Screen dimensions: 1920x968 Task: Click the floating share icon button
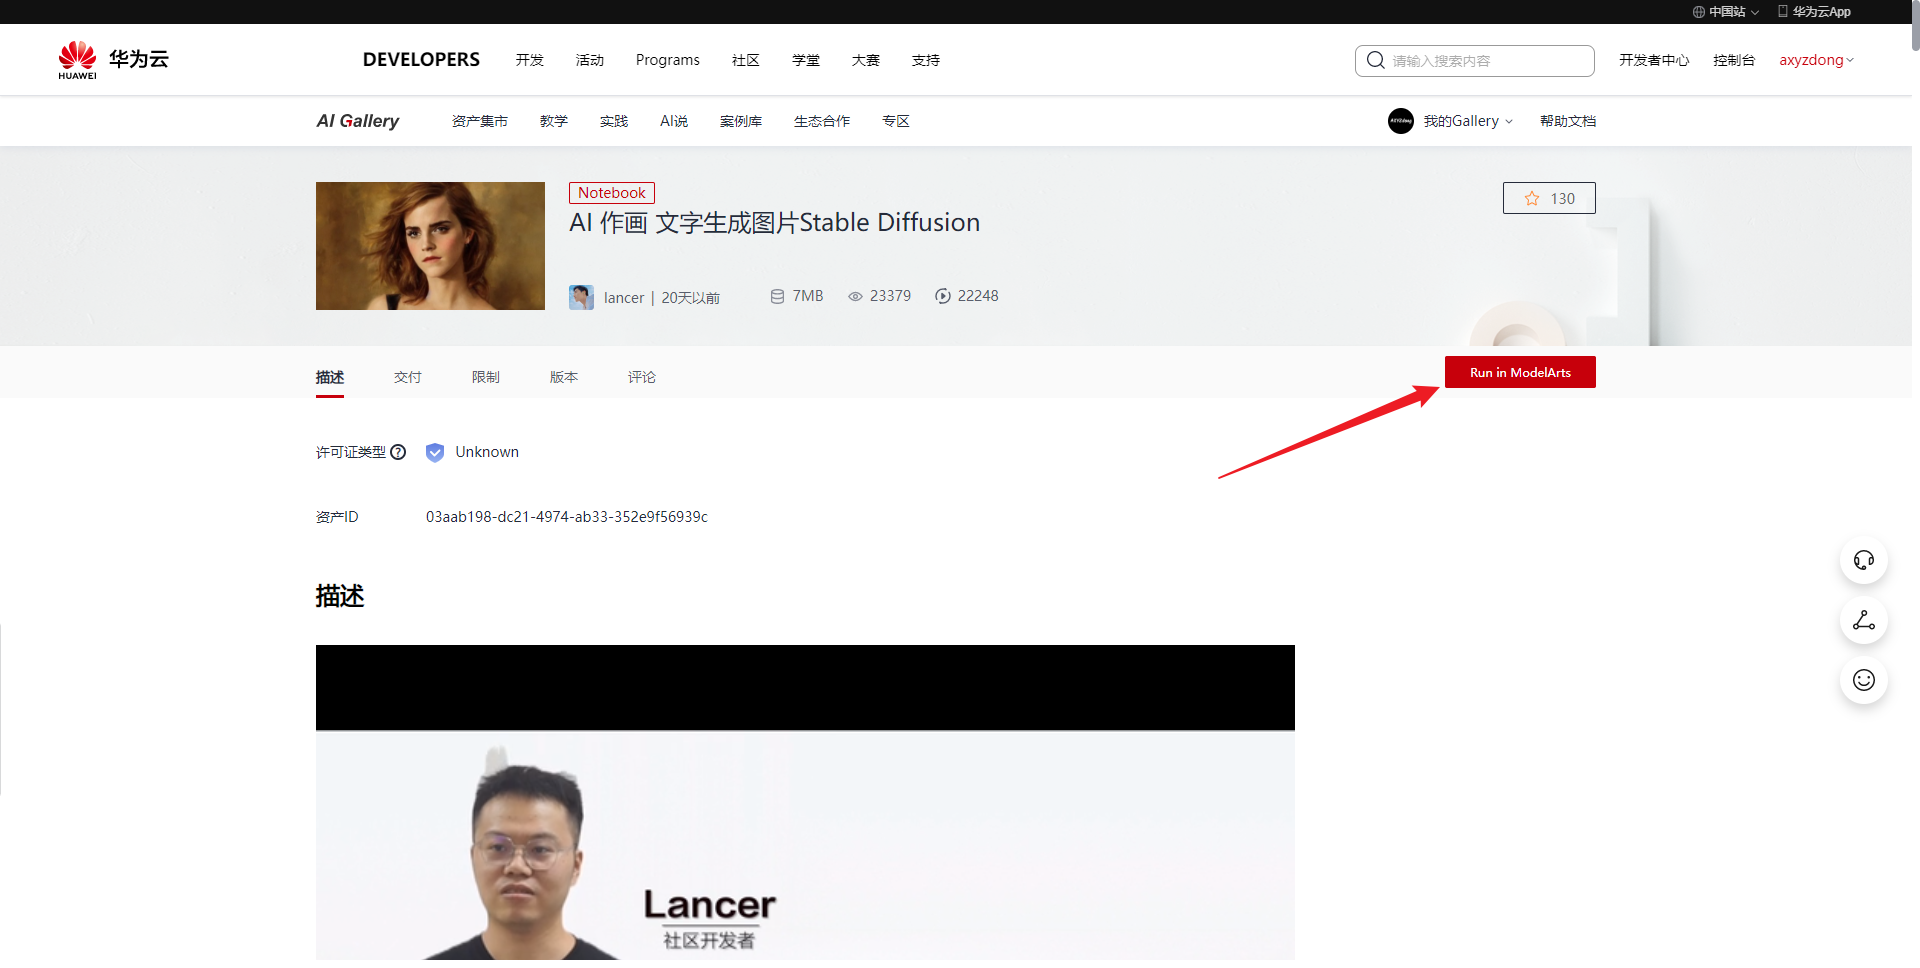1864,620
